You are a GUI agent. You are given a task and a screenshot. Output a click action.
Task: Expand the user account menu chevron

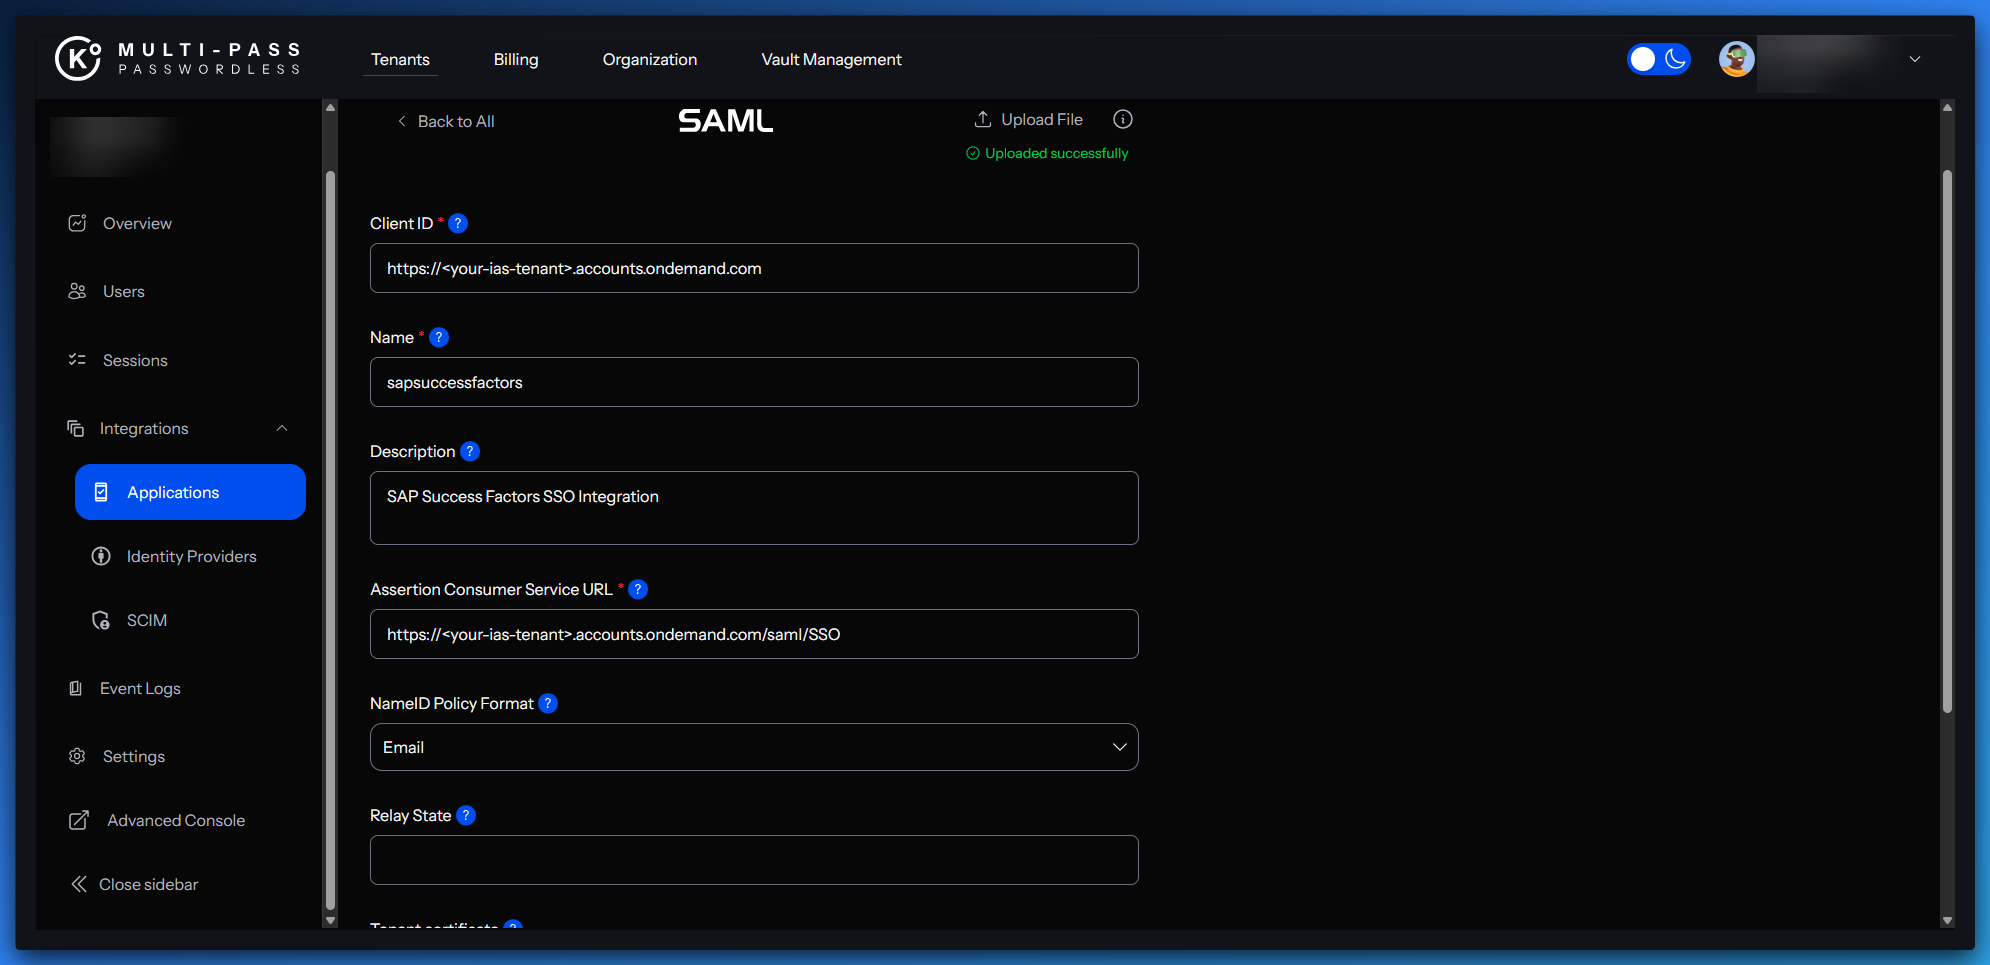tap(1914, 60)
